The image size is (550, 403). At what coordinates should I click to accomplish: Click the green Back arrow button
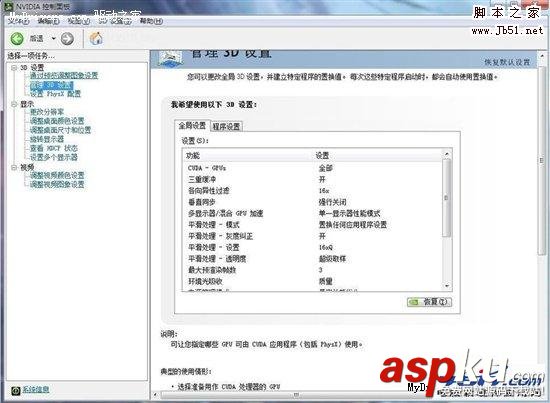pos(17,39)
